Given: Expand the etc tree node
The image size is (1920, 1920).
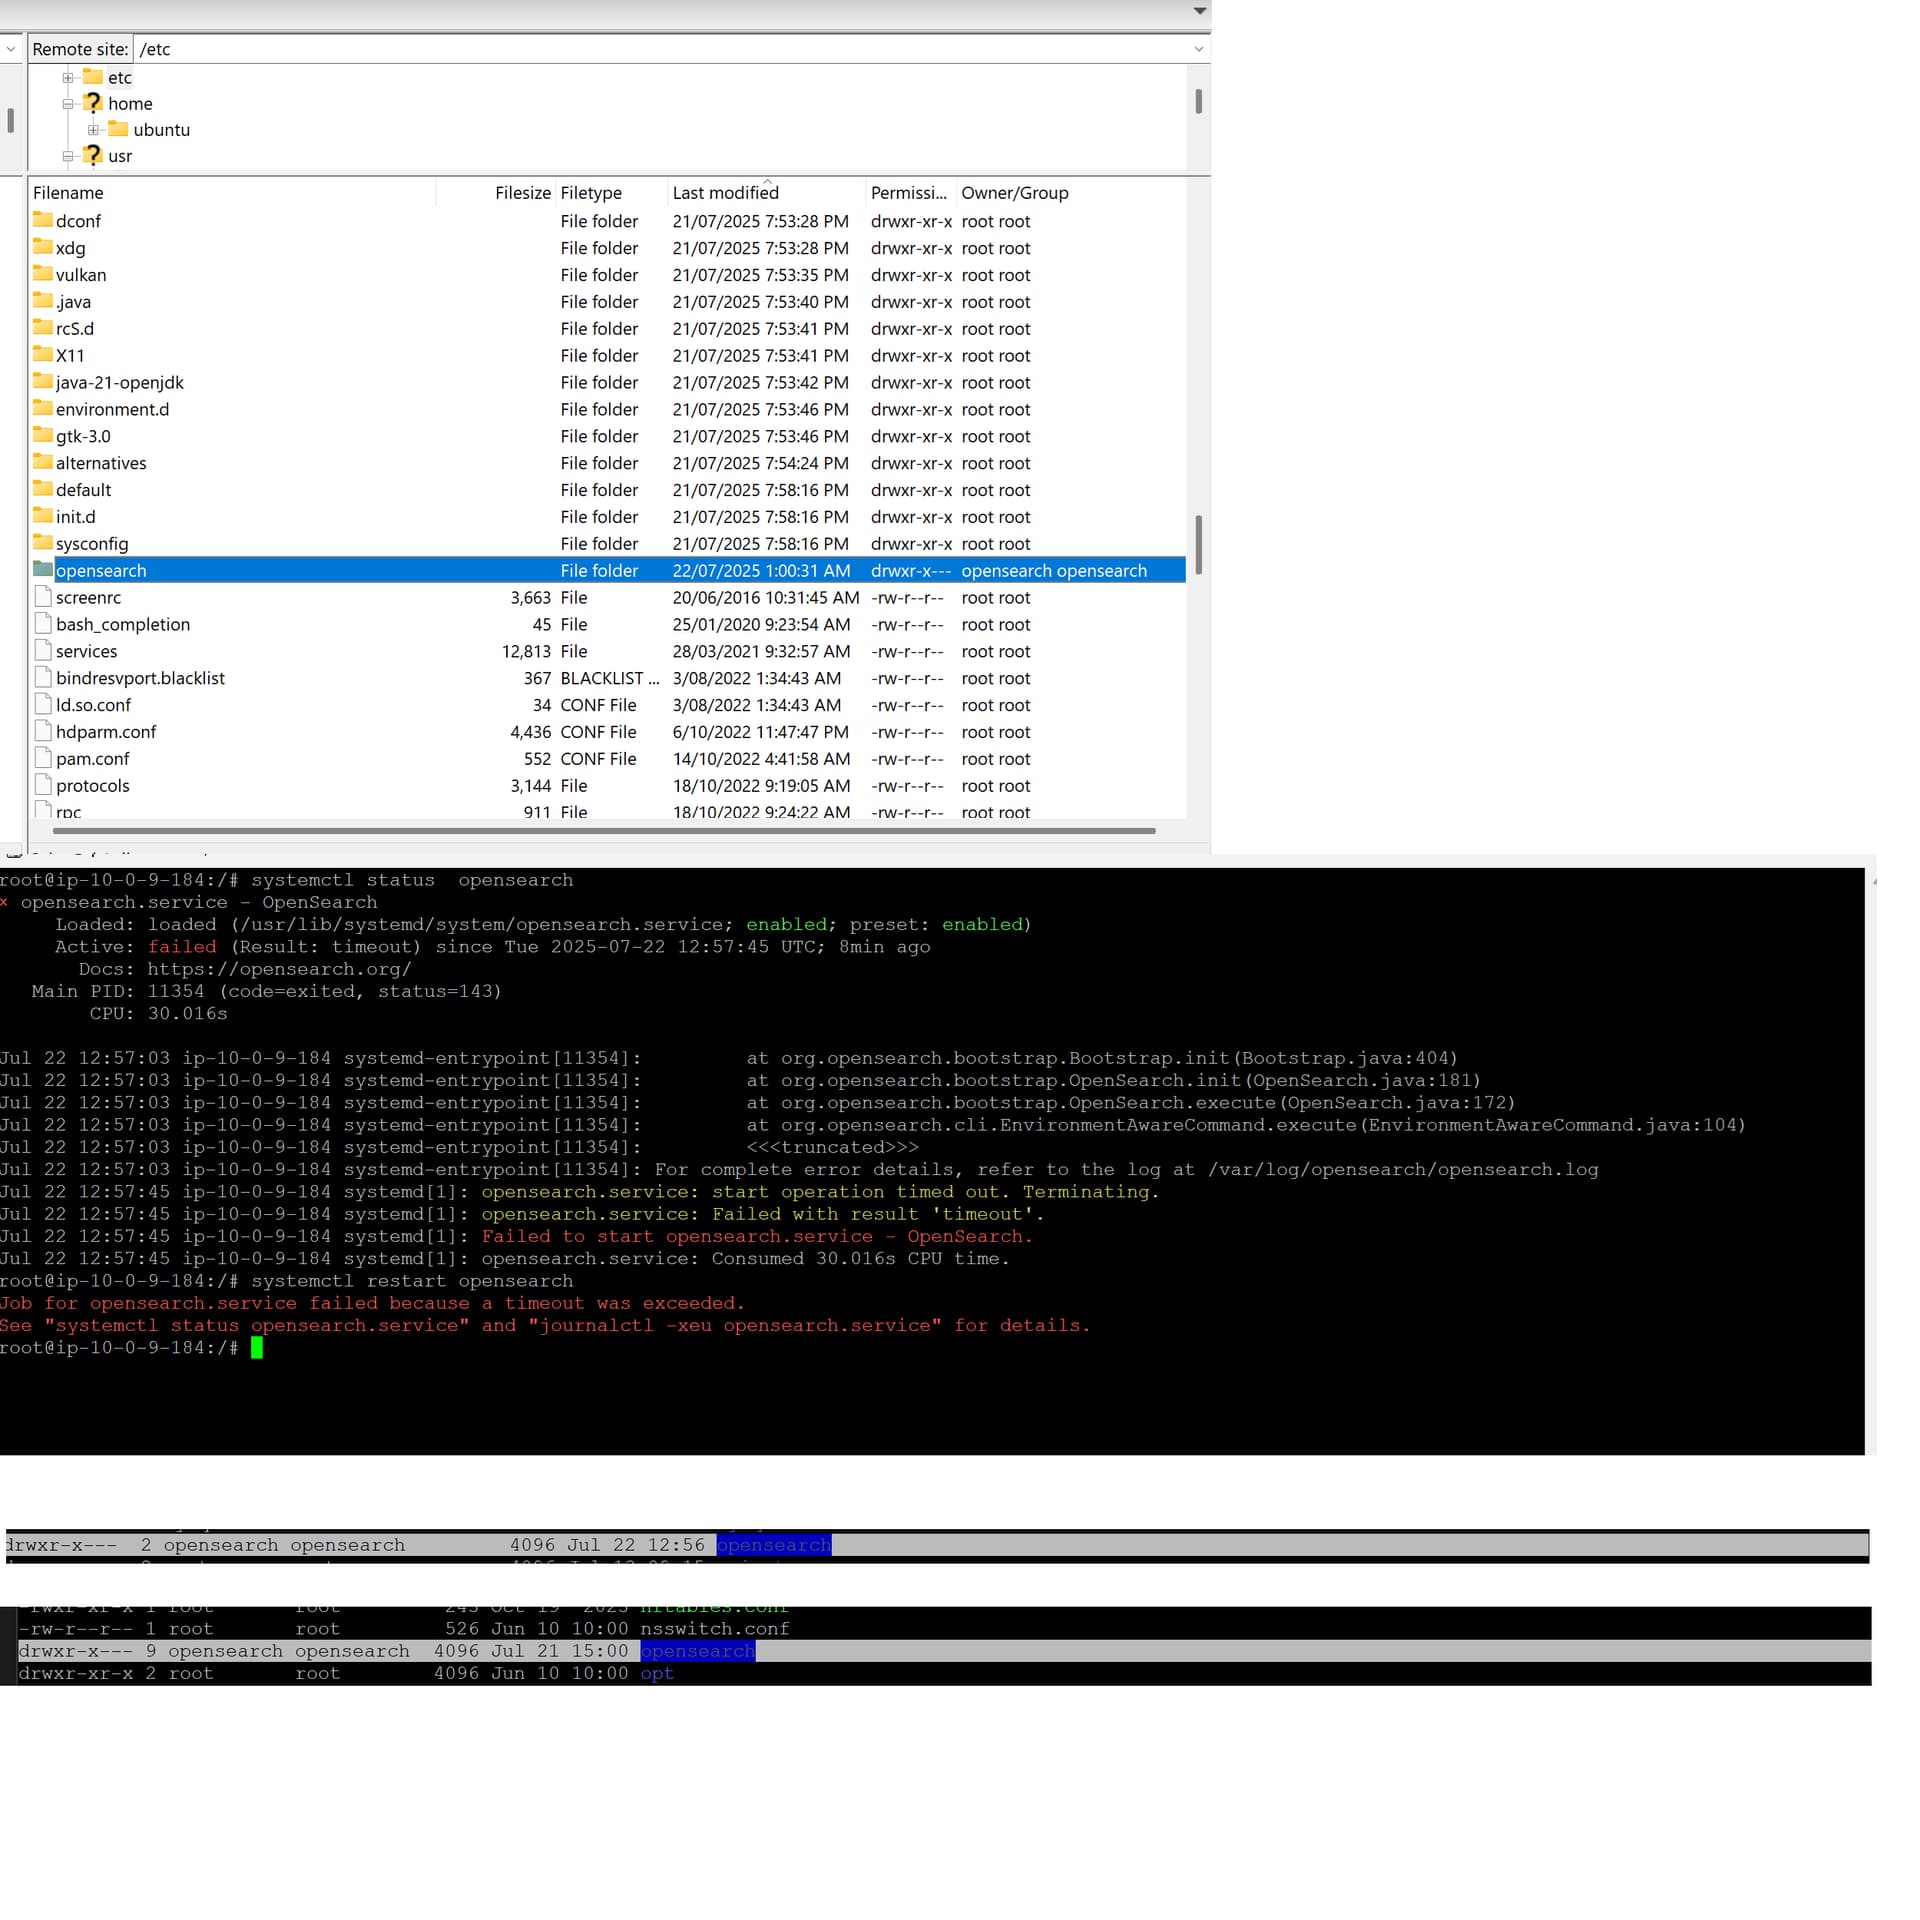Looking at the screenshot, I should pyautogui.click(x=68, y=78).
